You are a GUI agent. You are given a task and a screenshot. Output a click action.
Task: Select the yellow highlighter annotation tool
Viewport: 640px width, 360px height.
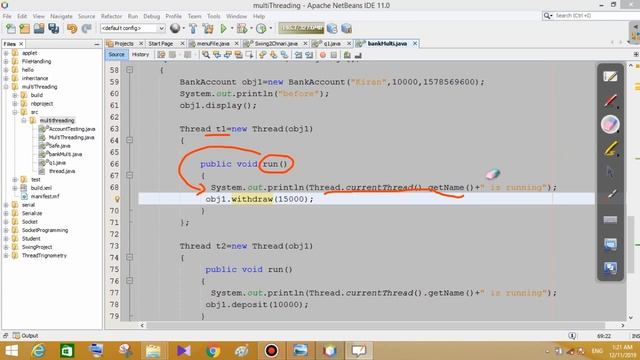tap(610, 149)
